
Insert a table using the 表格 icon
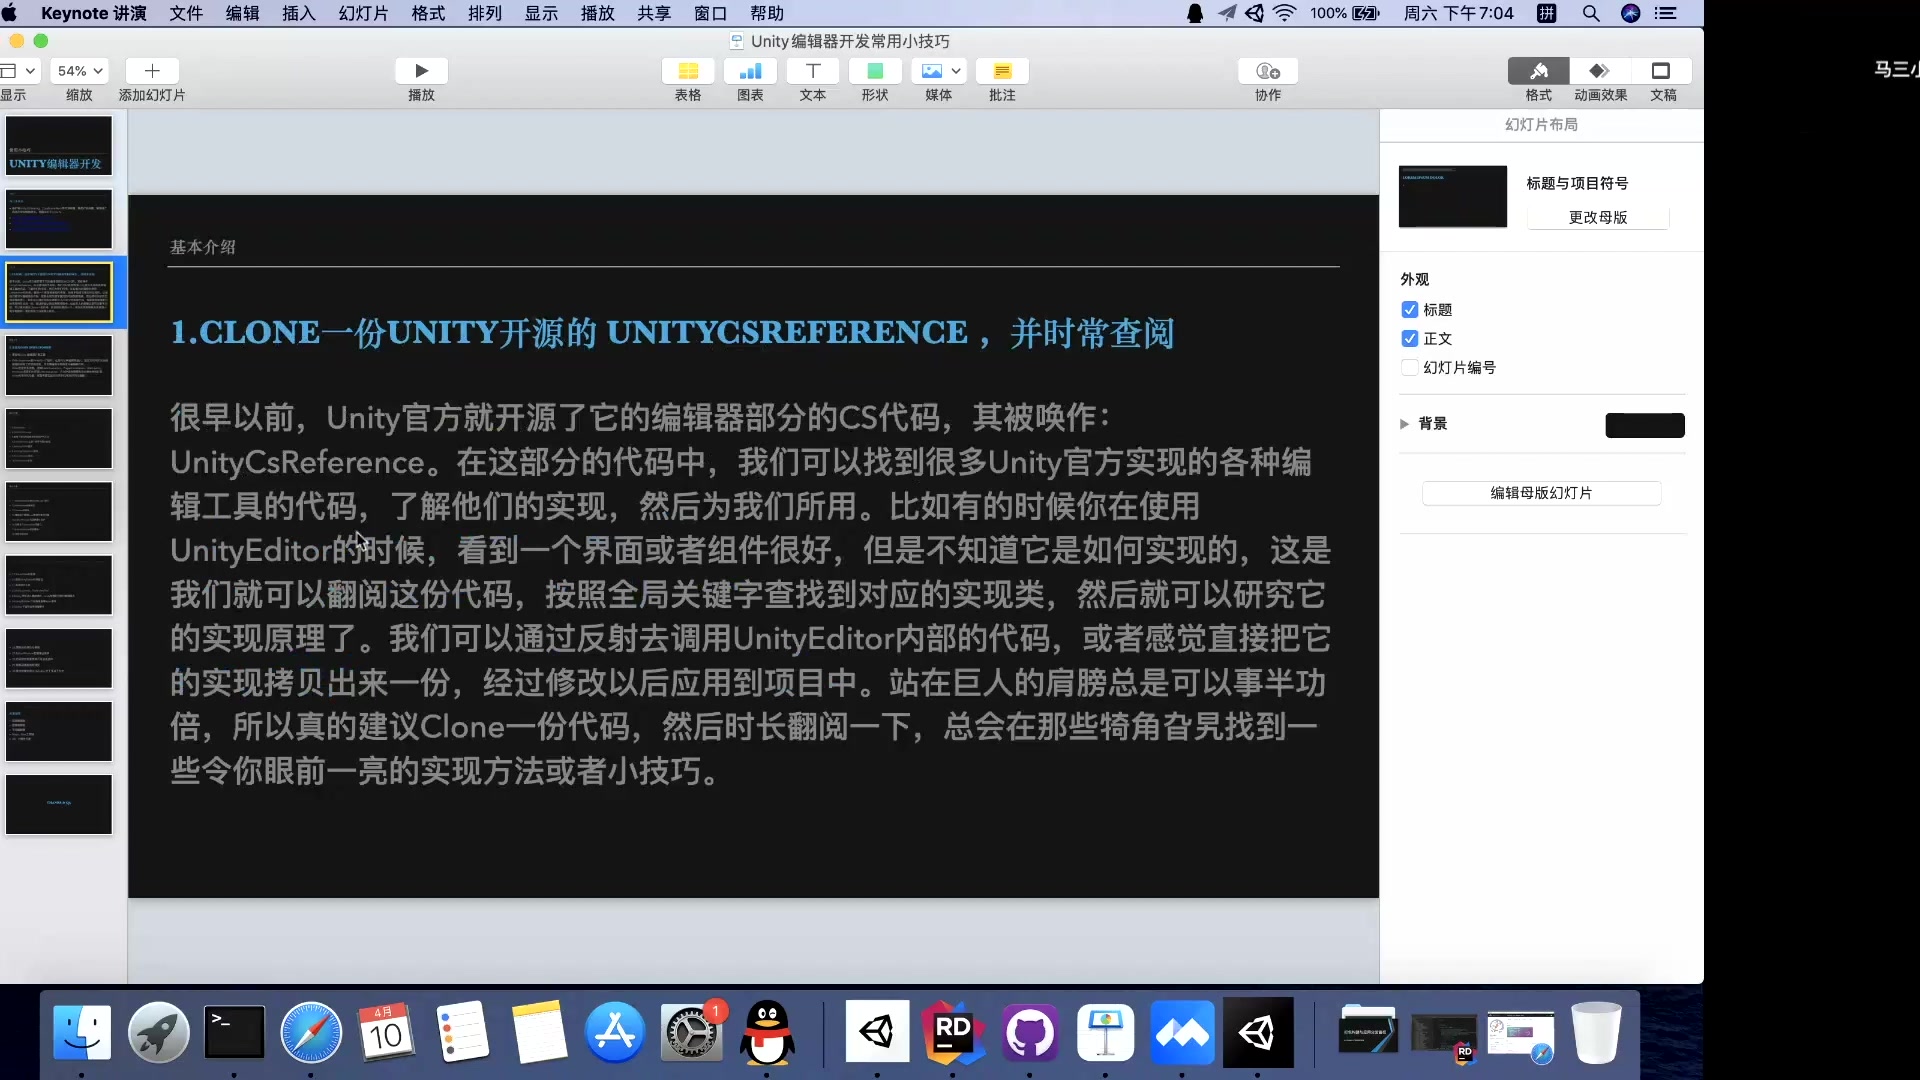pyautogui.click(x=688, y=71)
